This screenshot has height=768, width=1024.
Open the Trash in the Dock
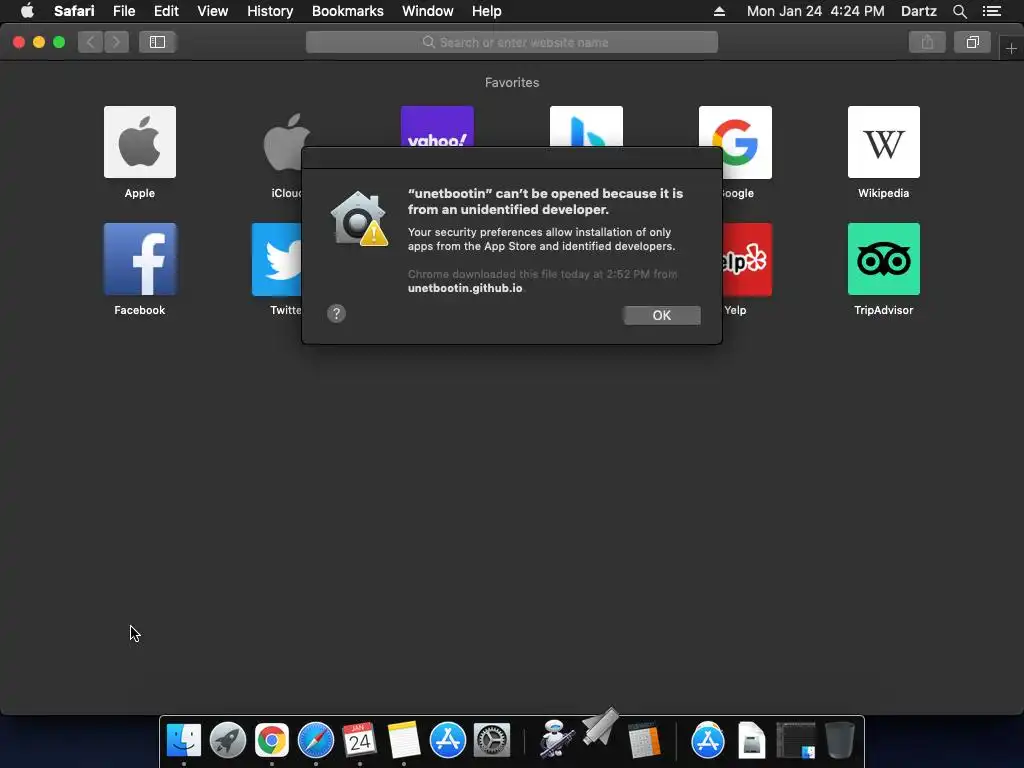(x=839, y=740)
